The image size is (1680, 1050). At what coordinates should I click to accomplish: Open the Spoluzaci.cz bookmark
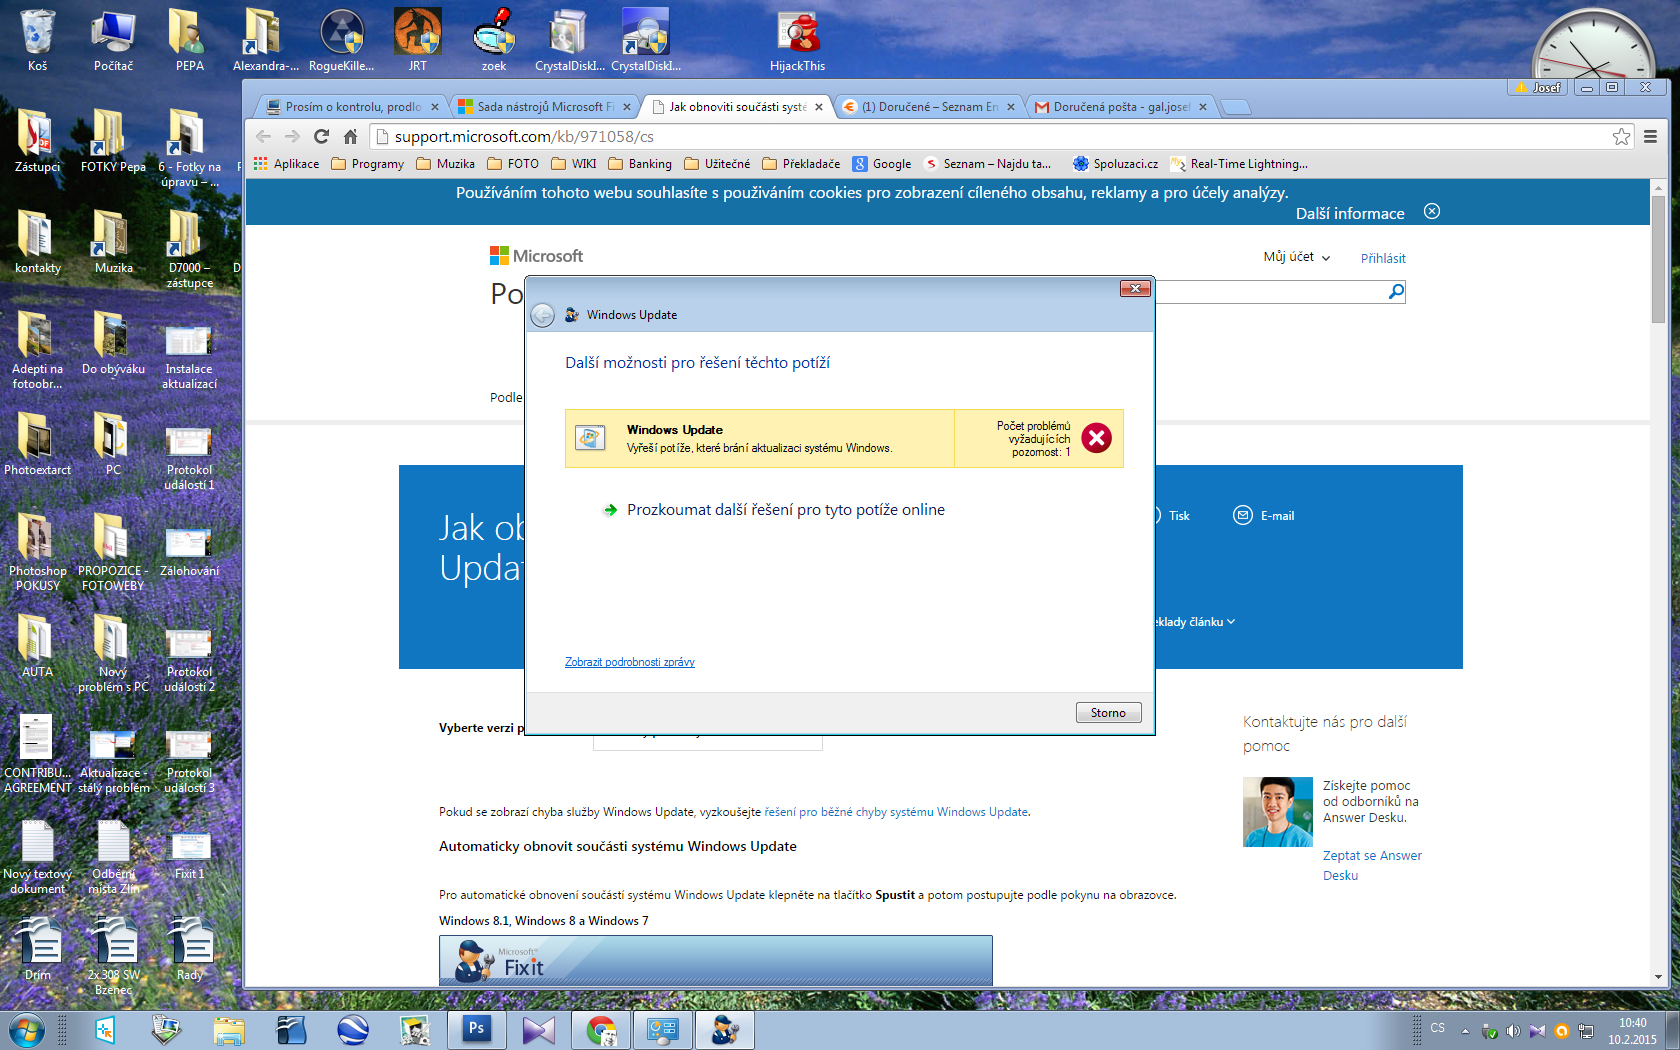click(1115, 164)
